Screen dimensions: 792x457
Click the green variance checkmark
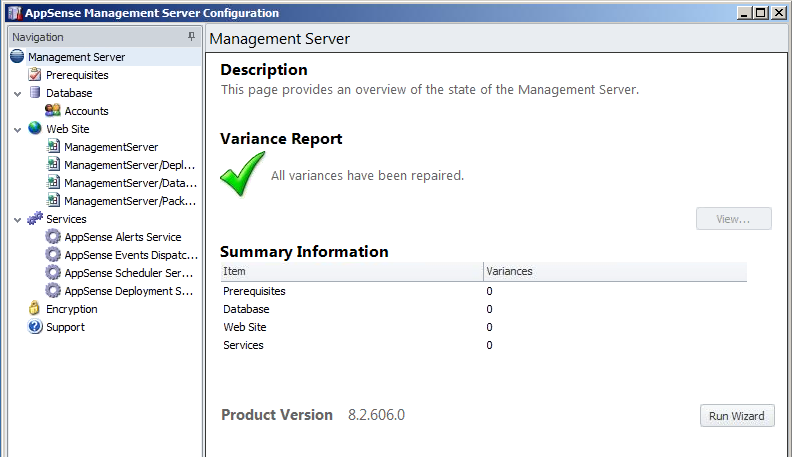tap(242, 173)
